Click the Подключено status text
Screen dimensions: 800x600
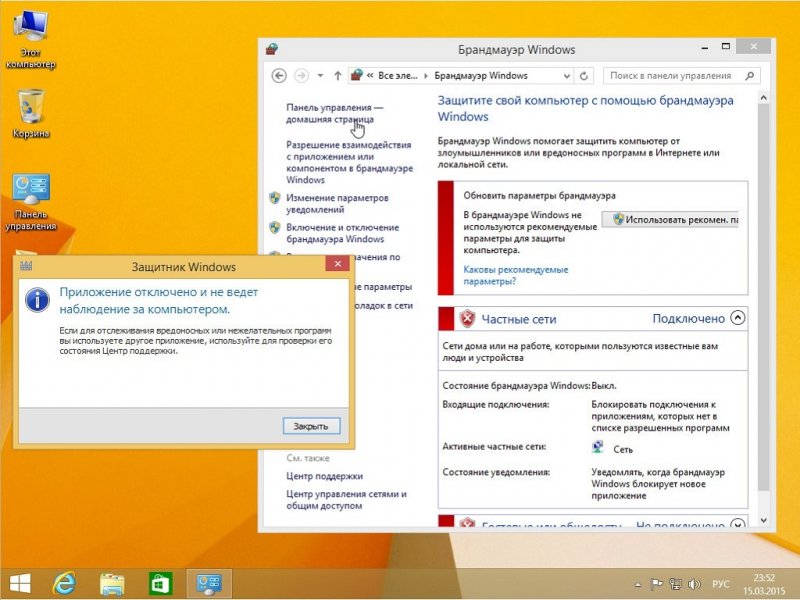pos(688,319)
